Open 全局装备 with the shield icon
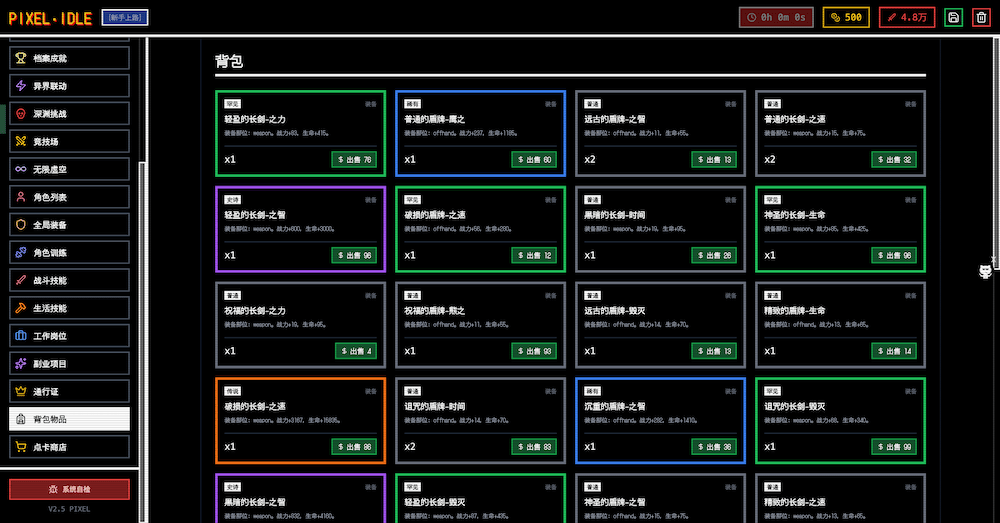Image resolution: width=1000 pixels, height=523 pixels. (69, 225)
